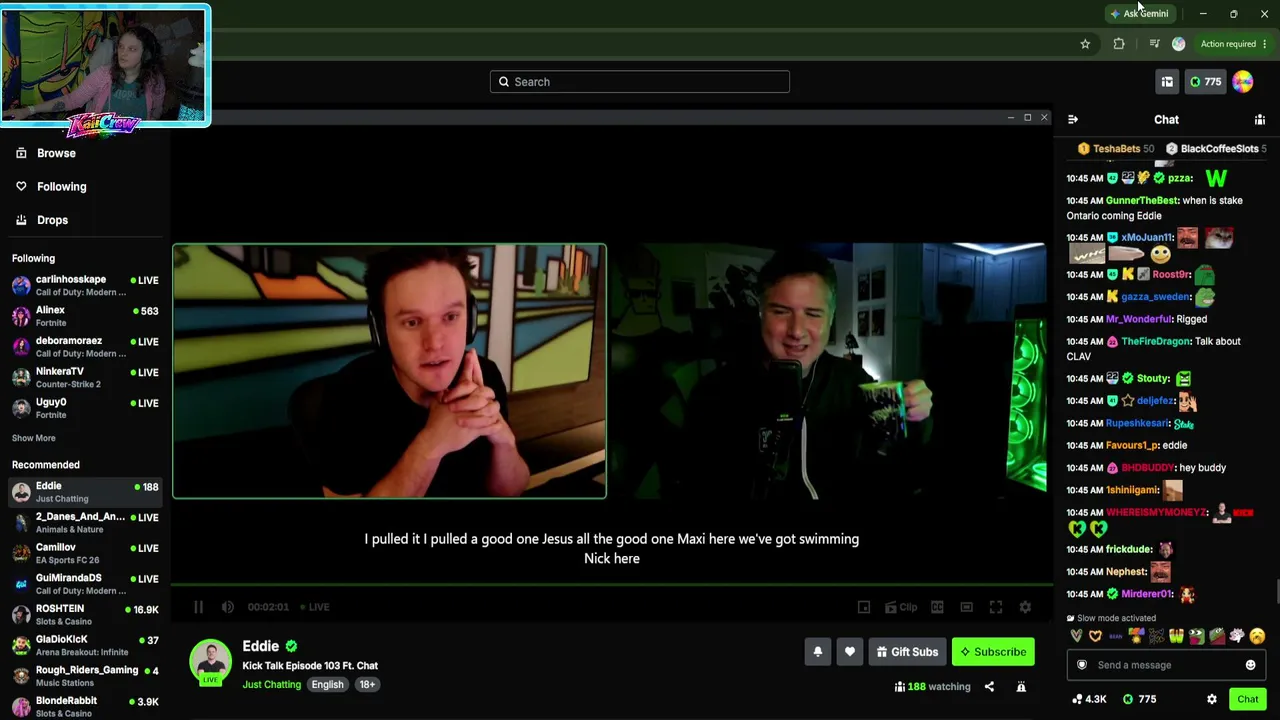Select the English language tag

(327, 685)
